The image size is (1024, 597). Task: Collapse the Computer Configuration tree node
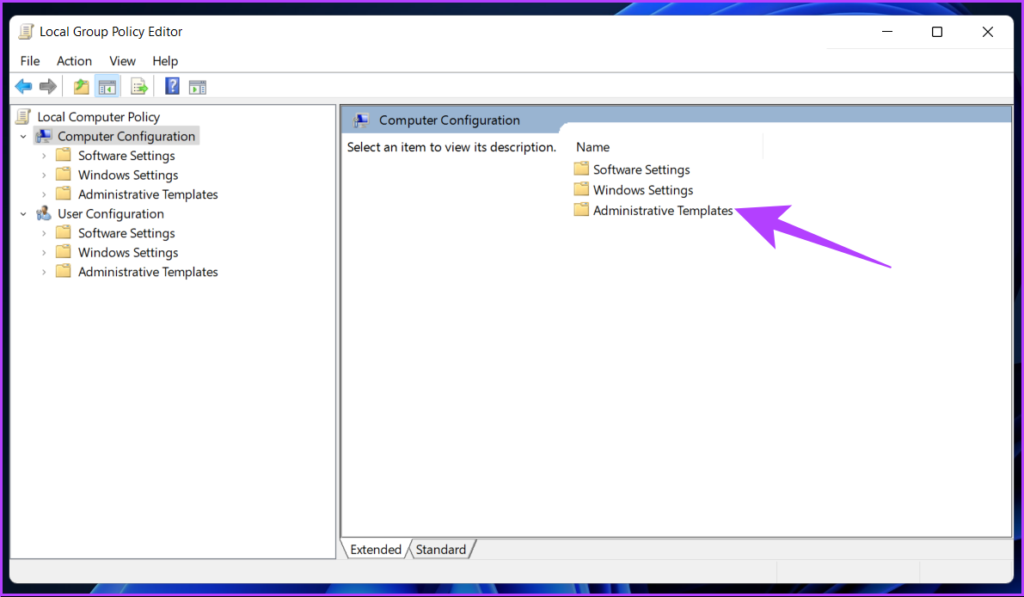click(x=24, y=136)
